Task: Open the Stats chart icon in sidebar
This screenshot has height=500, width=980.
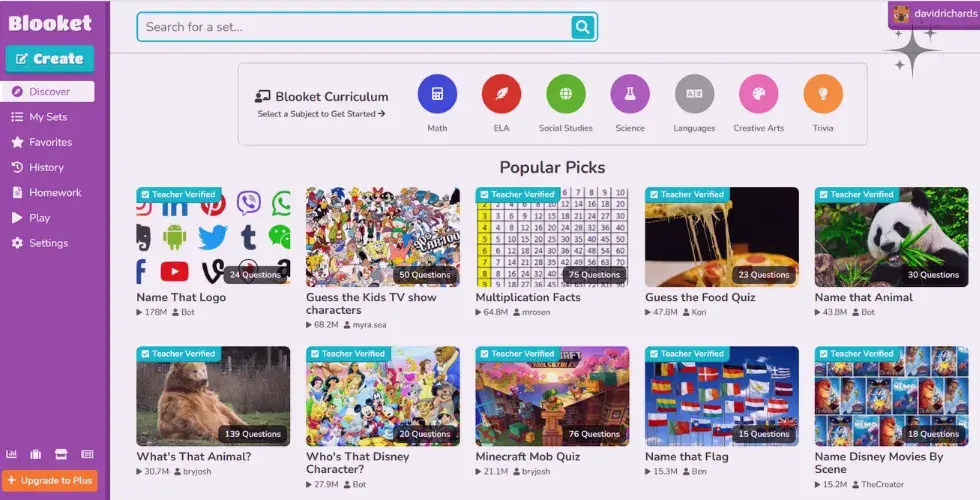Action: tap(11, 454)
